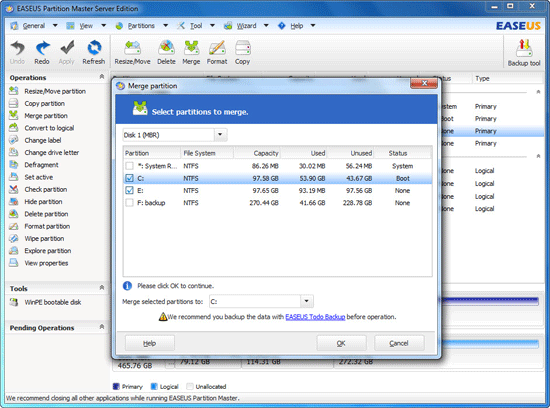This screenshot has width=550, height=408.
Task: Open the Partitions menu
Action: [141, 26]
